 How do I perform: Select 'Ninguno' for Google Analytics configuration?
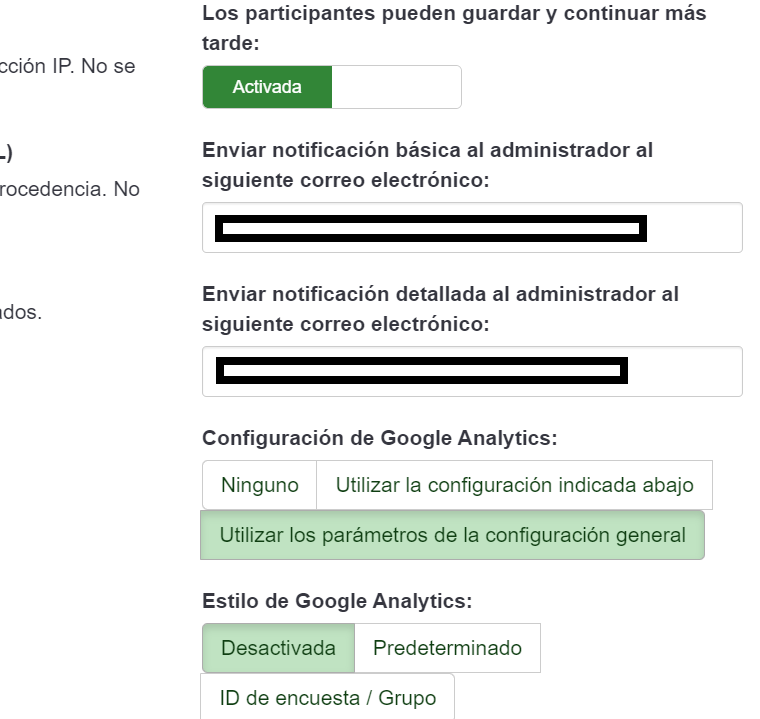pyautogui.click(x=260, y=485)
